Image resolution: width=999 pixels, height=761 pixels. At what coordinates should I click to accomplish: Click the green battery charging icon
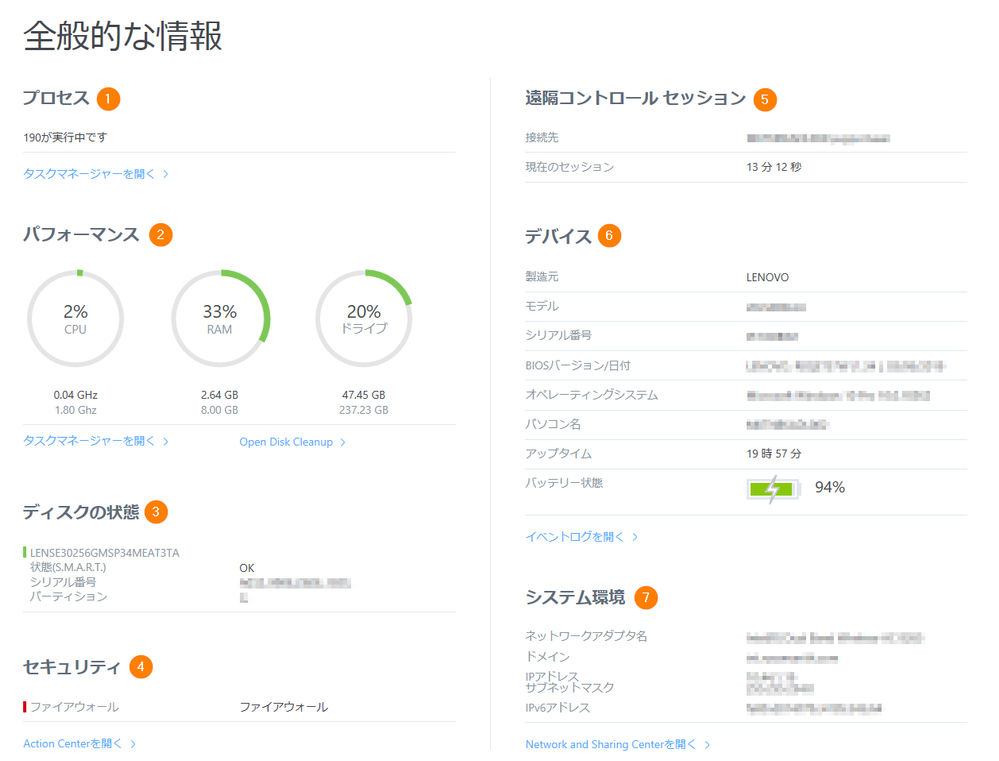773,489
